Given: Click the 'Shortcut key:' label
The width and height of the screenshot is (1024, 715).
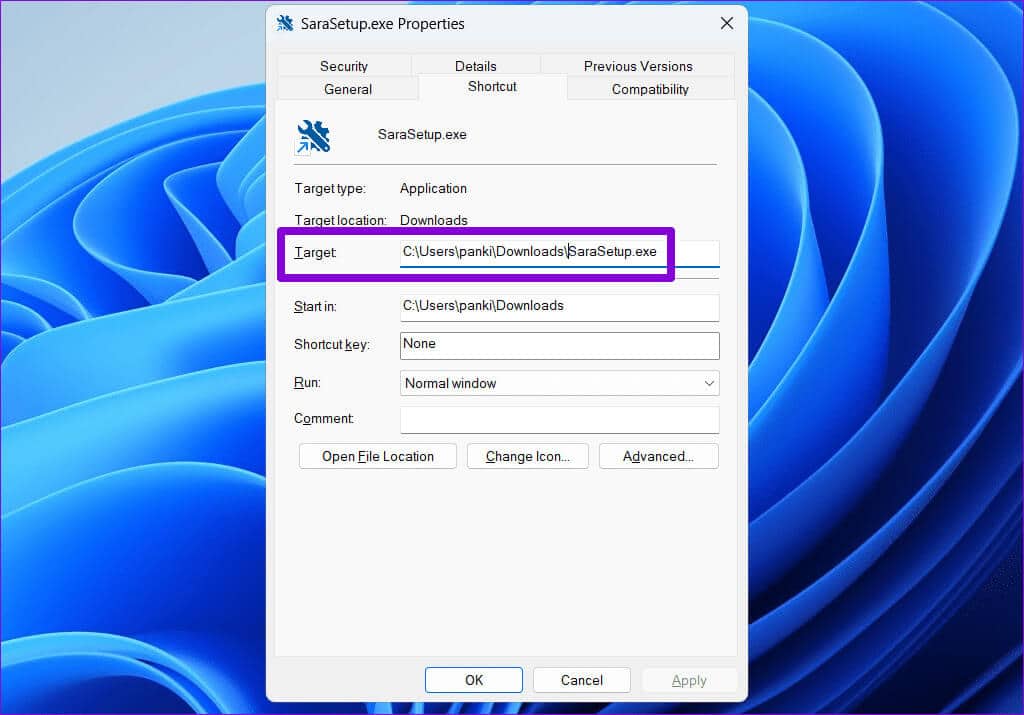Looking at the screenshot, I should [x=332, y=345].
